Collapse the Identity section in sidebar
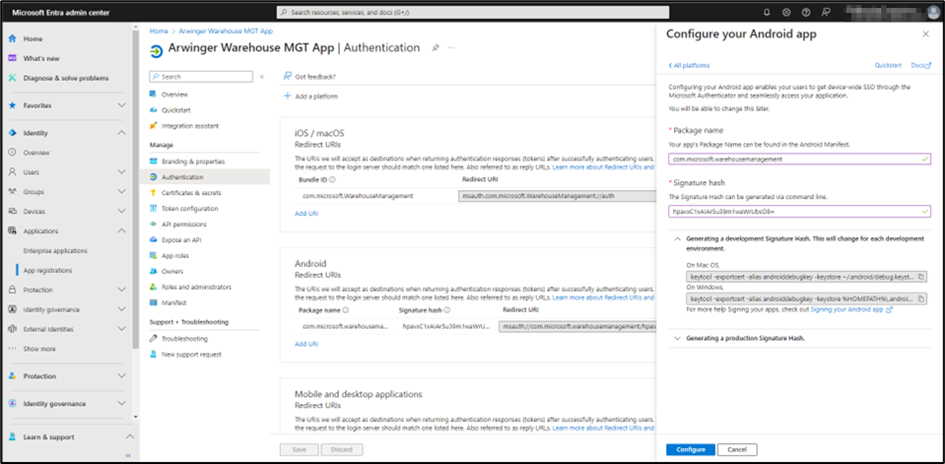Viewport: 945px width, 464px height. click(121, 133)
